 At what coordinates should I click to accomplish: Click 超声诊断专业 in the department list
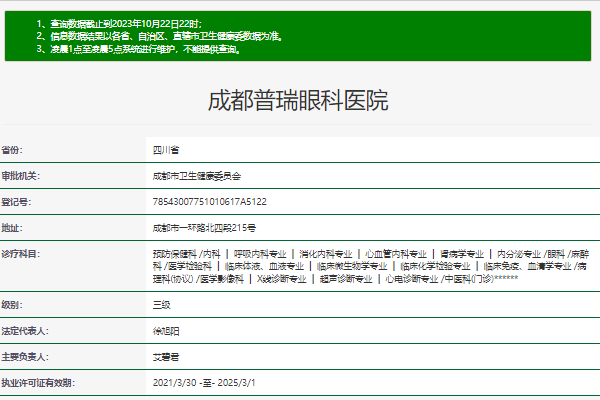(x=346, y=279)
